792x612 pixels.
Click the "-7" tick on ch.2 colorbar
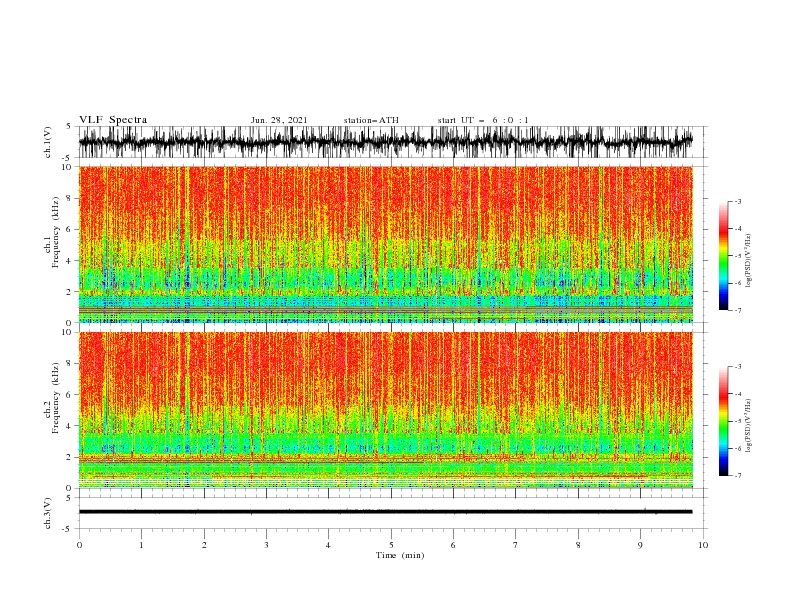click(737, 475)
